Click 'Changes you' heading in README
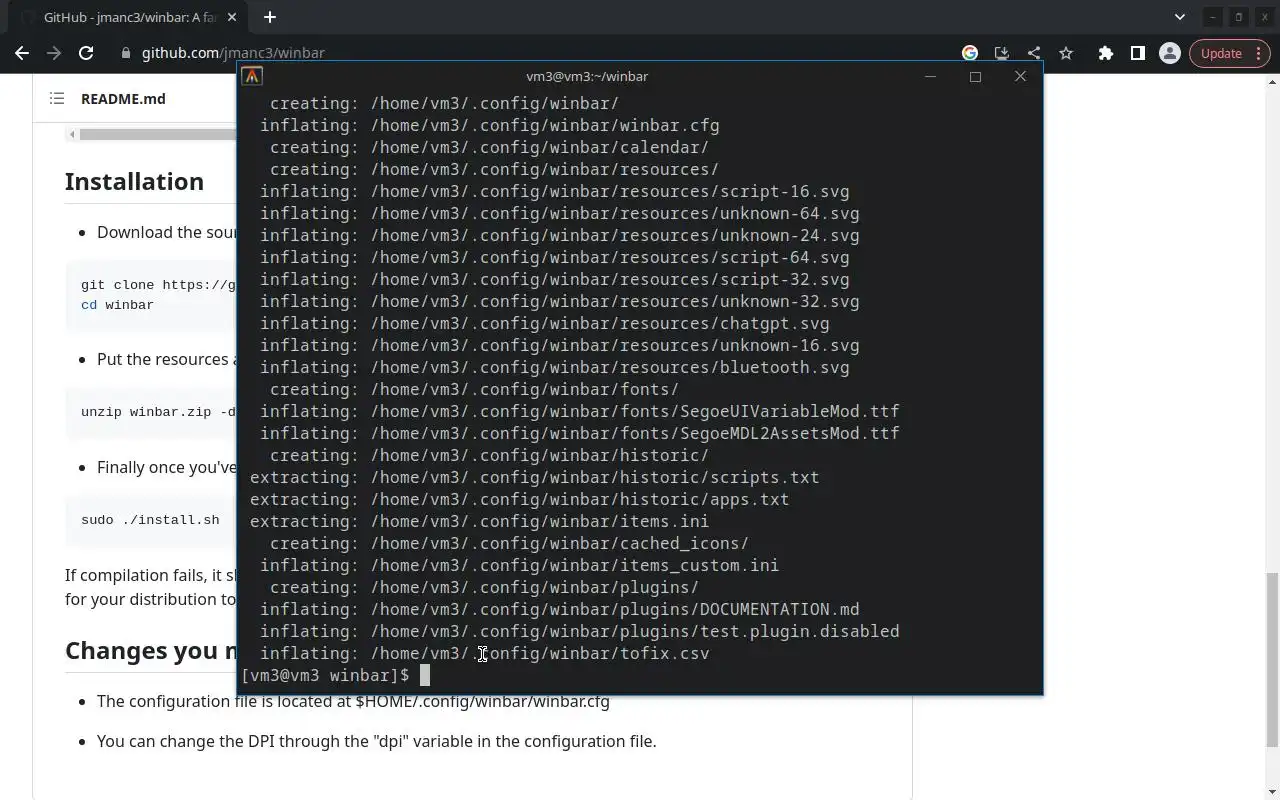The image size is (1280, 800). [x=150, y=650]
